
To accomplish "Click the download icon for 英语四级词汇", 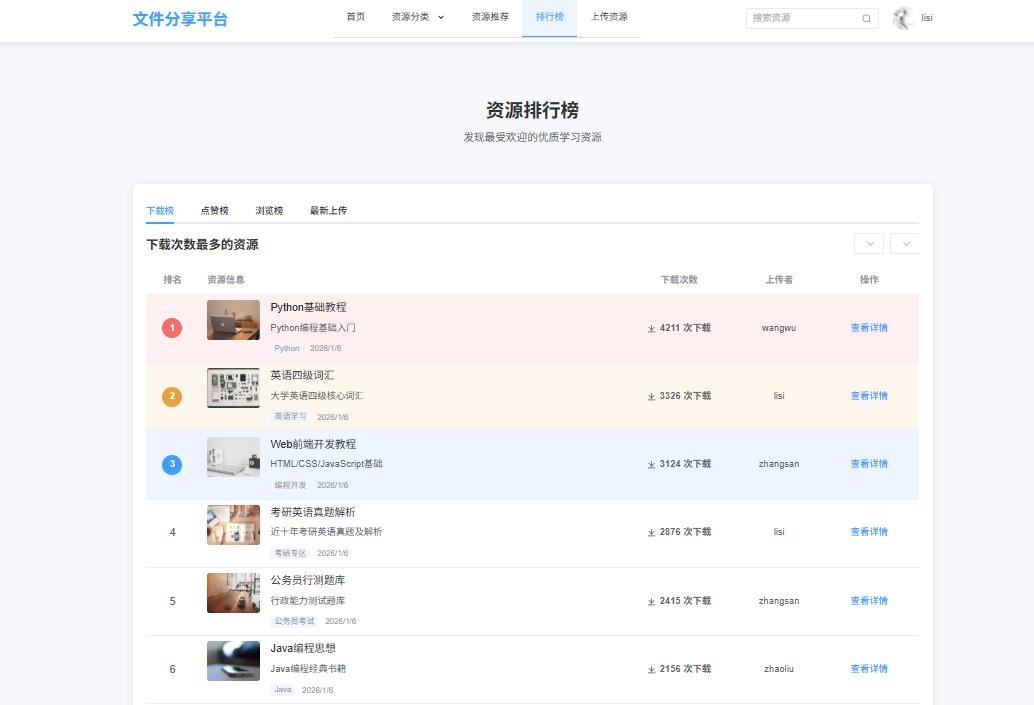I will pos(650,395).
